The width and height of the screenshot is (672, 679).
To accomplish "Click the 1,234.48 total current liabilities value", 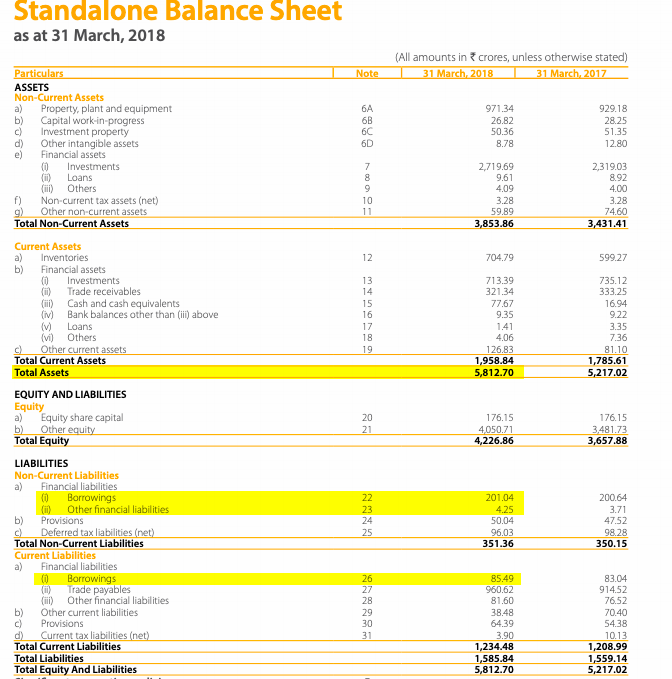I will tap(494, 647).
